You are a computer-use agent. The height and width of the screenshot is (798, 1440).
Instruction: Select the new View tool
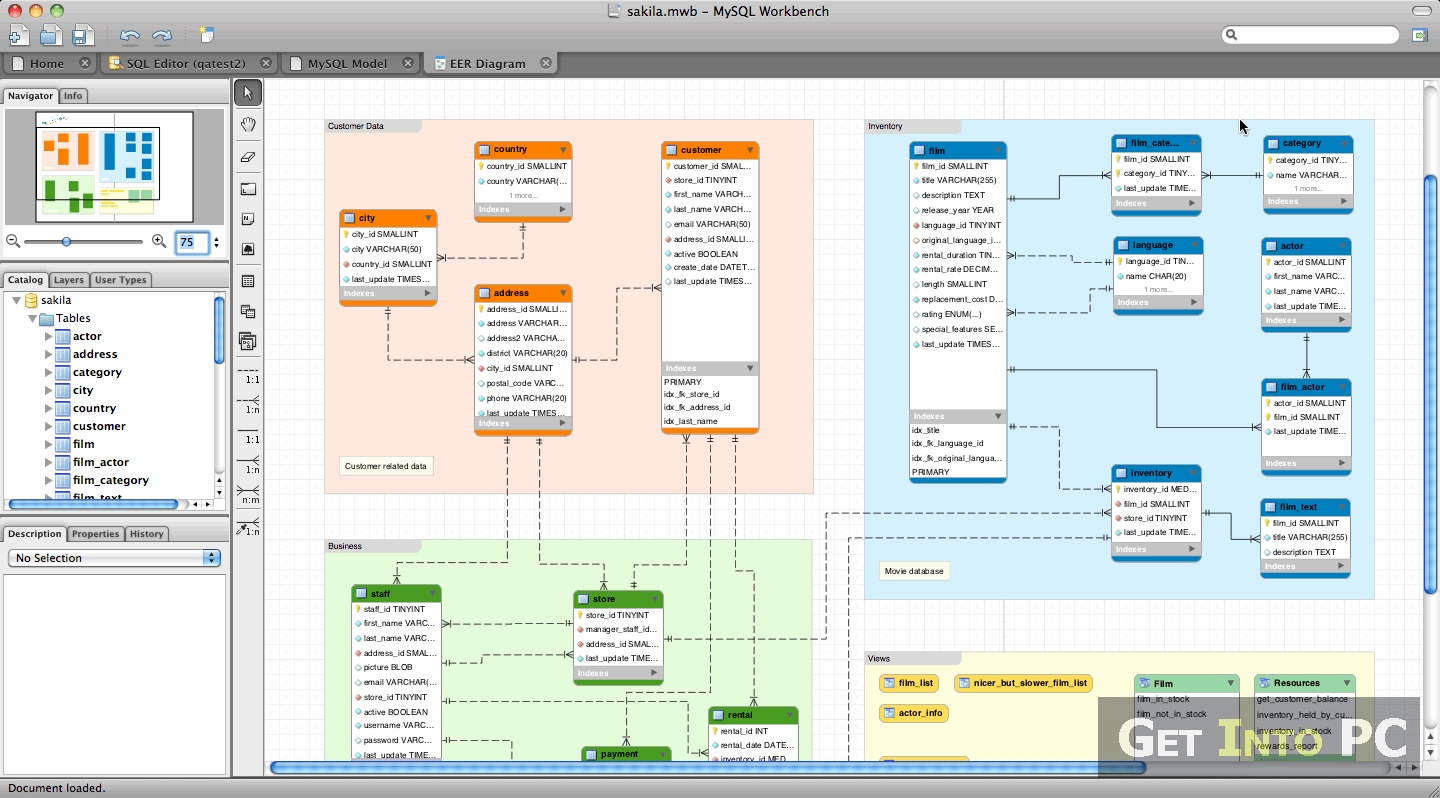pyautogui.click(x=248, y=312)
